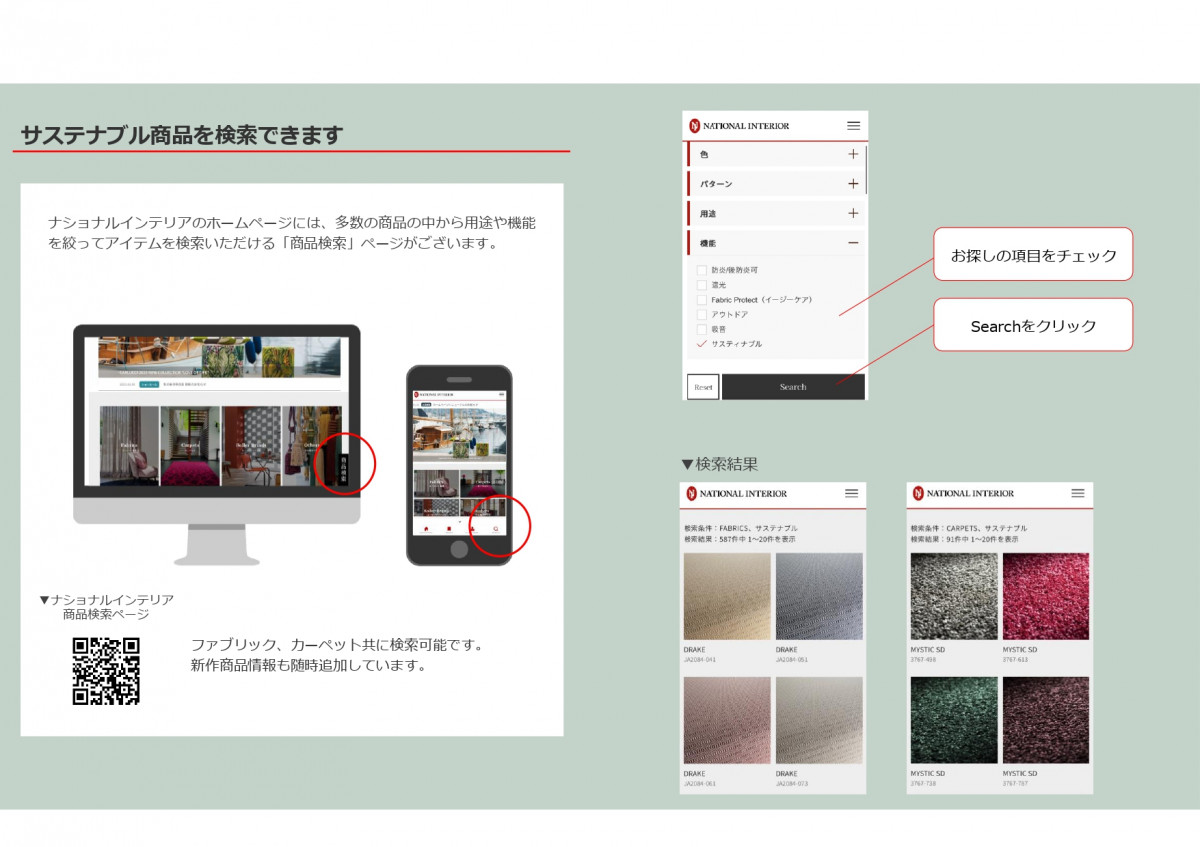Tap the home icon in phone bottom bar
This screenshot has height=847, width=1200.
click(x=426, y=528)
